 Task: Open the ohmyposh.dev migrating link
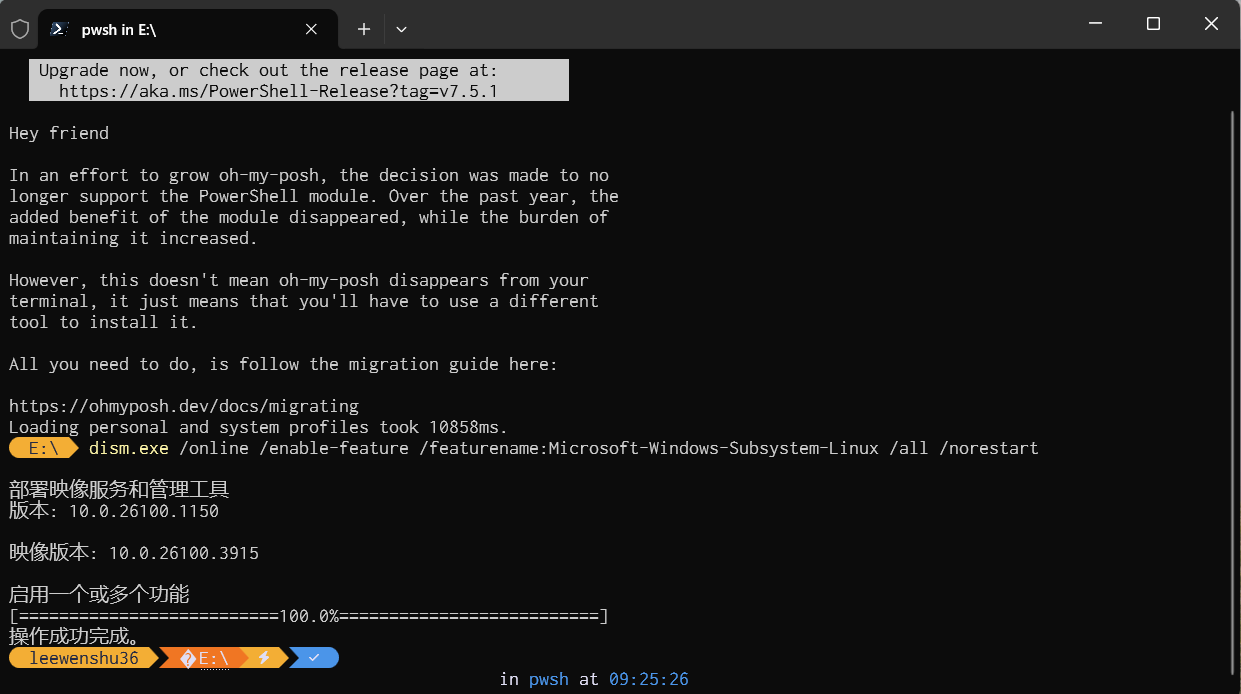(x=184, y=406)
